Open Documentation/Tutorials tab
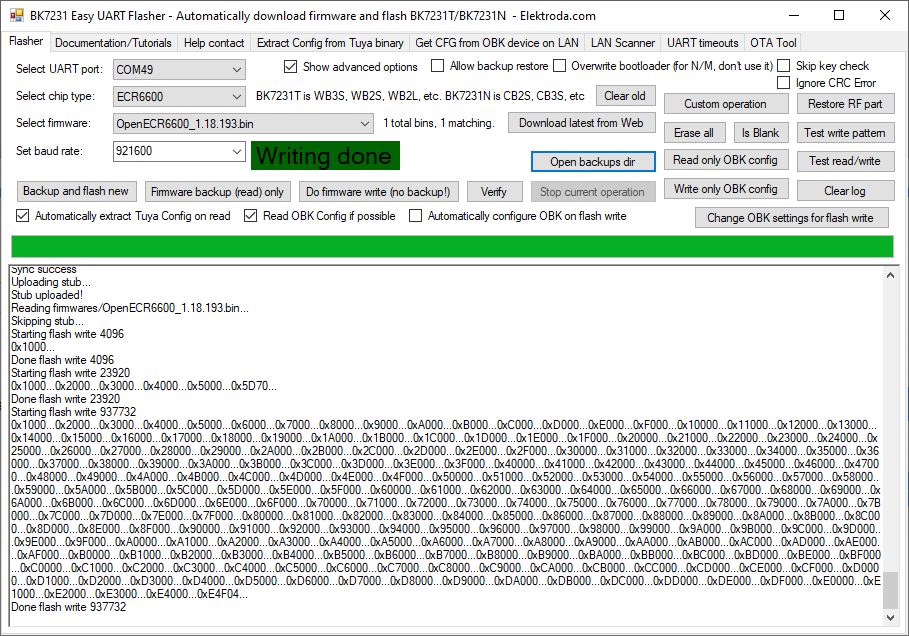 pyautogui.click(x=113, y=43)
